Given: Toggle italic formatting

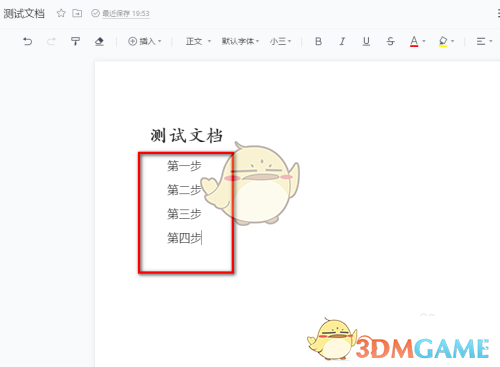Looking at the screenshot, I should [342, 41].
